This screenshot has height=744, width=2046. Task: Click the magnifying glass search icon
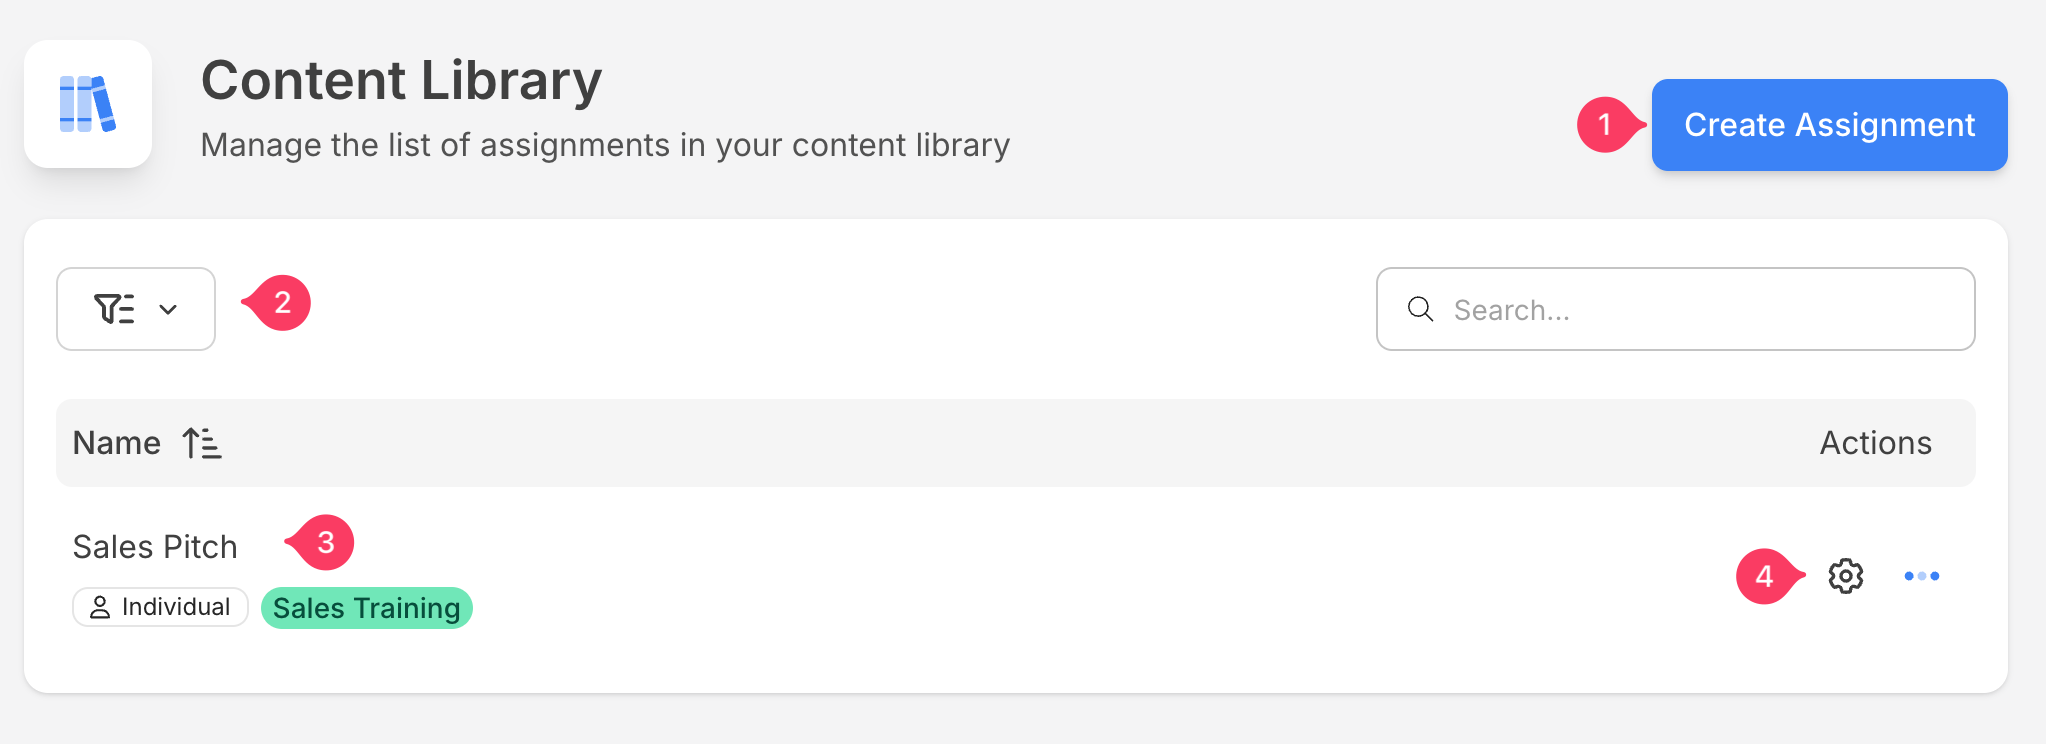coord(1420,309)
